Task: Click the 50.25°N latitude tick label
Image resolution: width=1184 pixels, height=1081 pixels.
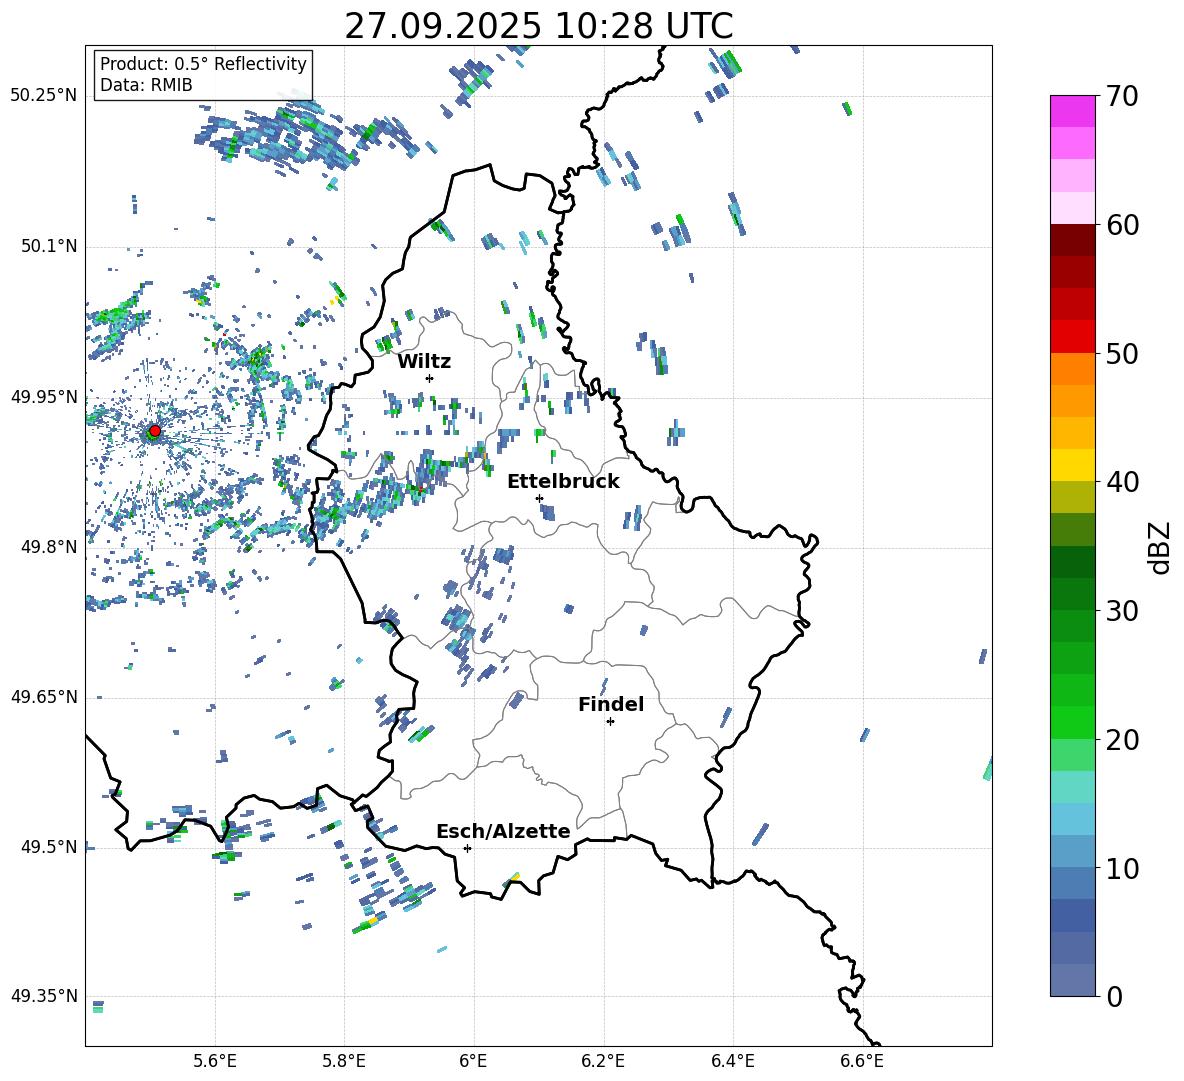Action: [43, 96]
